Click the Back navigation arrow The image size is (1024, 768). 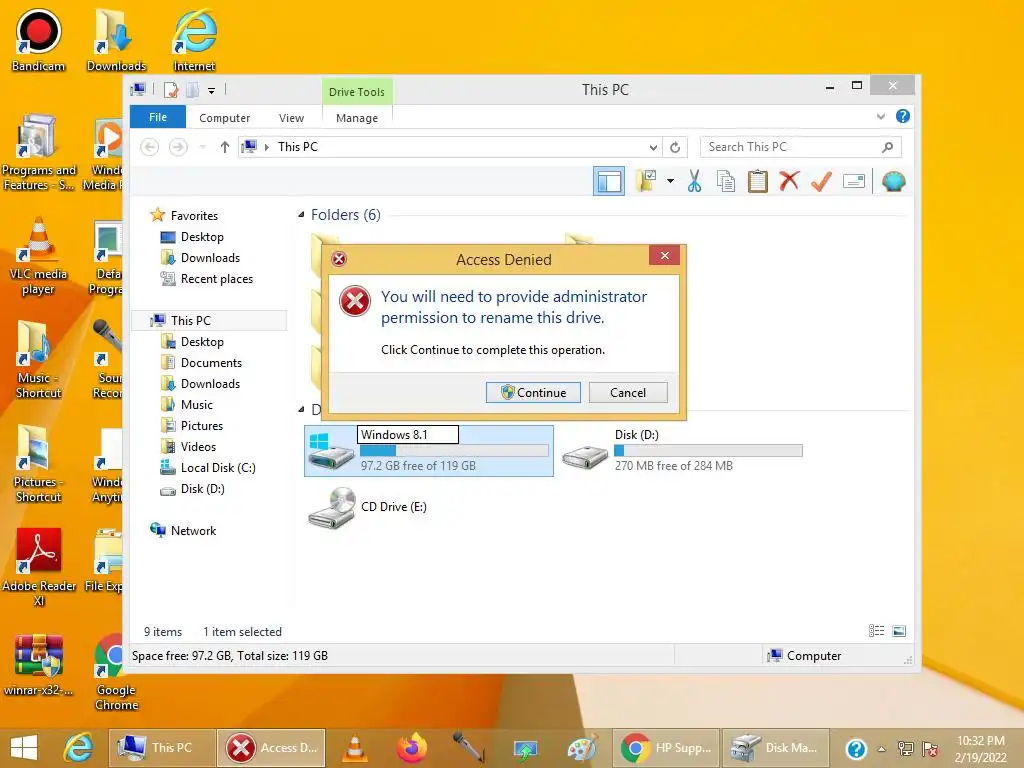tap(150, 147)
